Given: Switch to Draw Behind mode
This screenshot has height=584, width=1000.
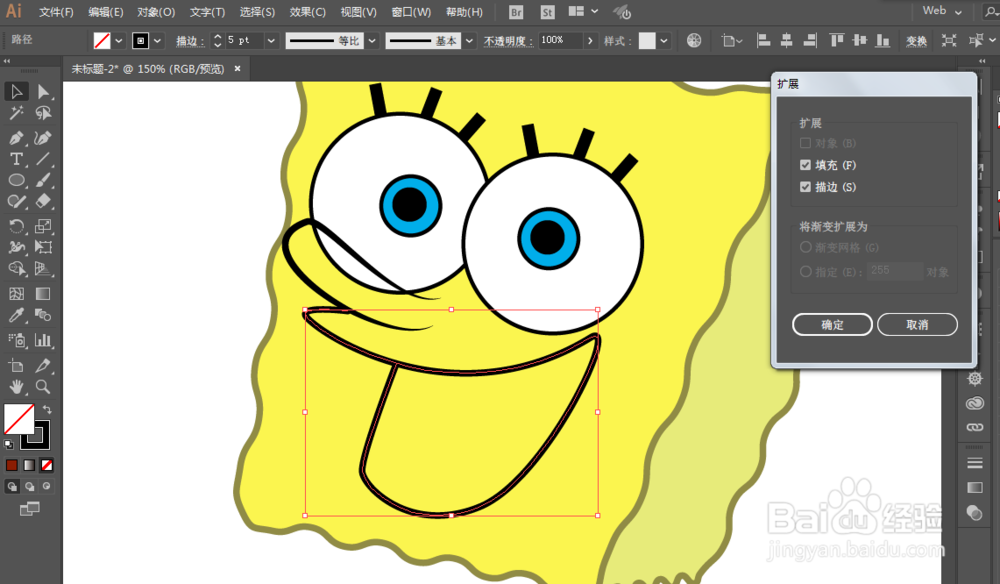Looking at the screenshot, I should click(29, 486).
